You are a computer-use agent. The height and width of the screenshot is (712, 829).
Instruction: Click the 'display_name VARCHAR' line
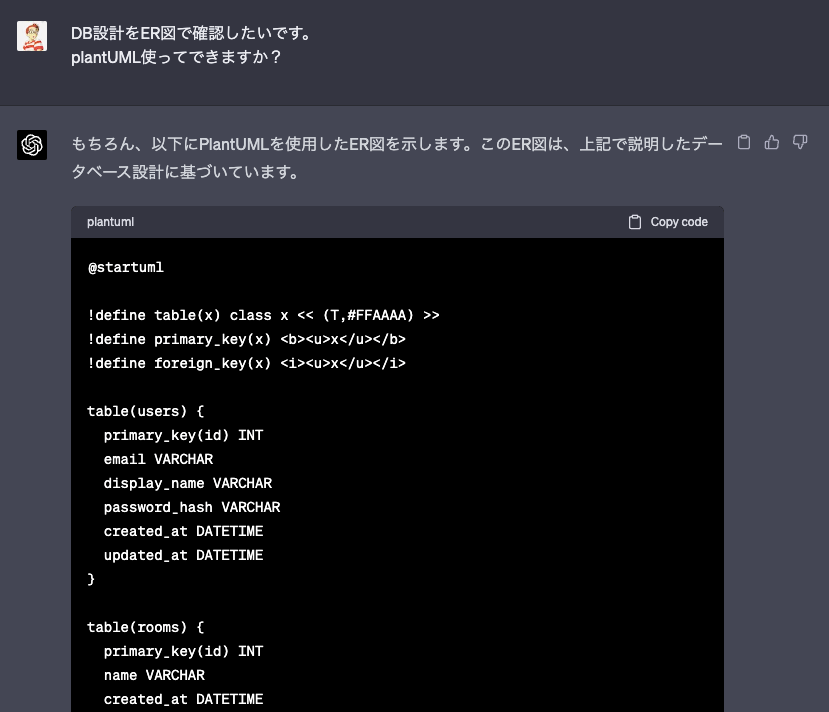188,483
